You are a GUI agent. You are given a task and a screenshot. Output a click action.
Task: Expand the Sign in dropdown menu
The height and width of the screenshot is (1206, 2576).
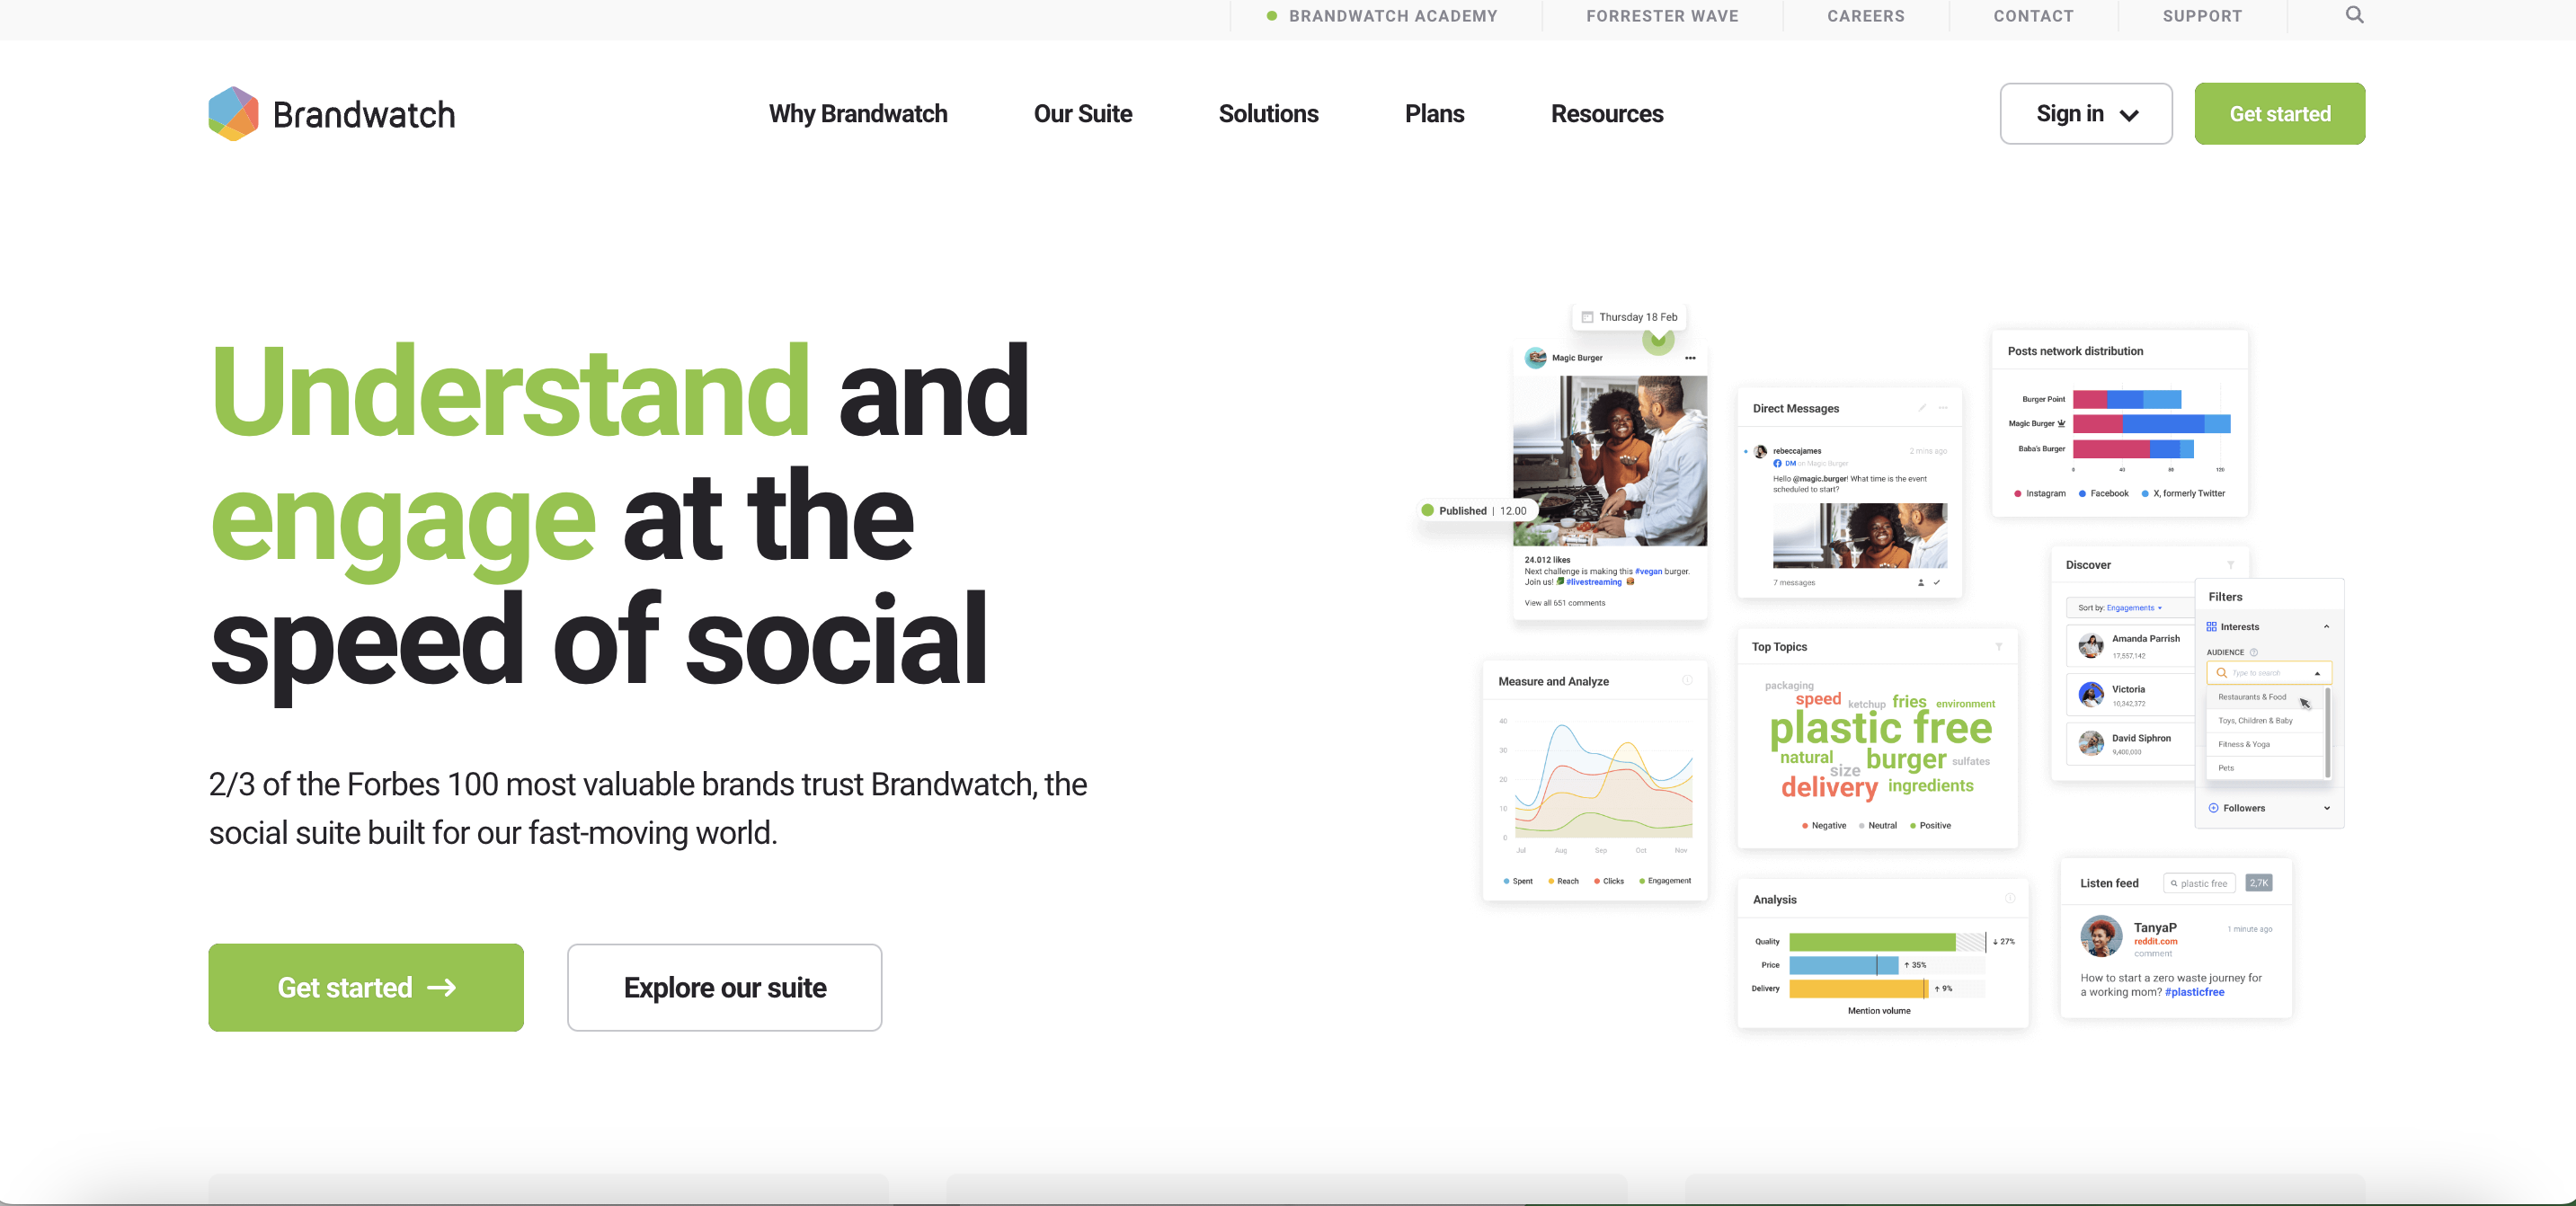2084,113
